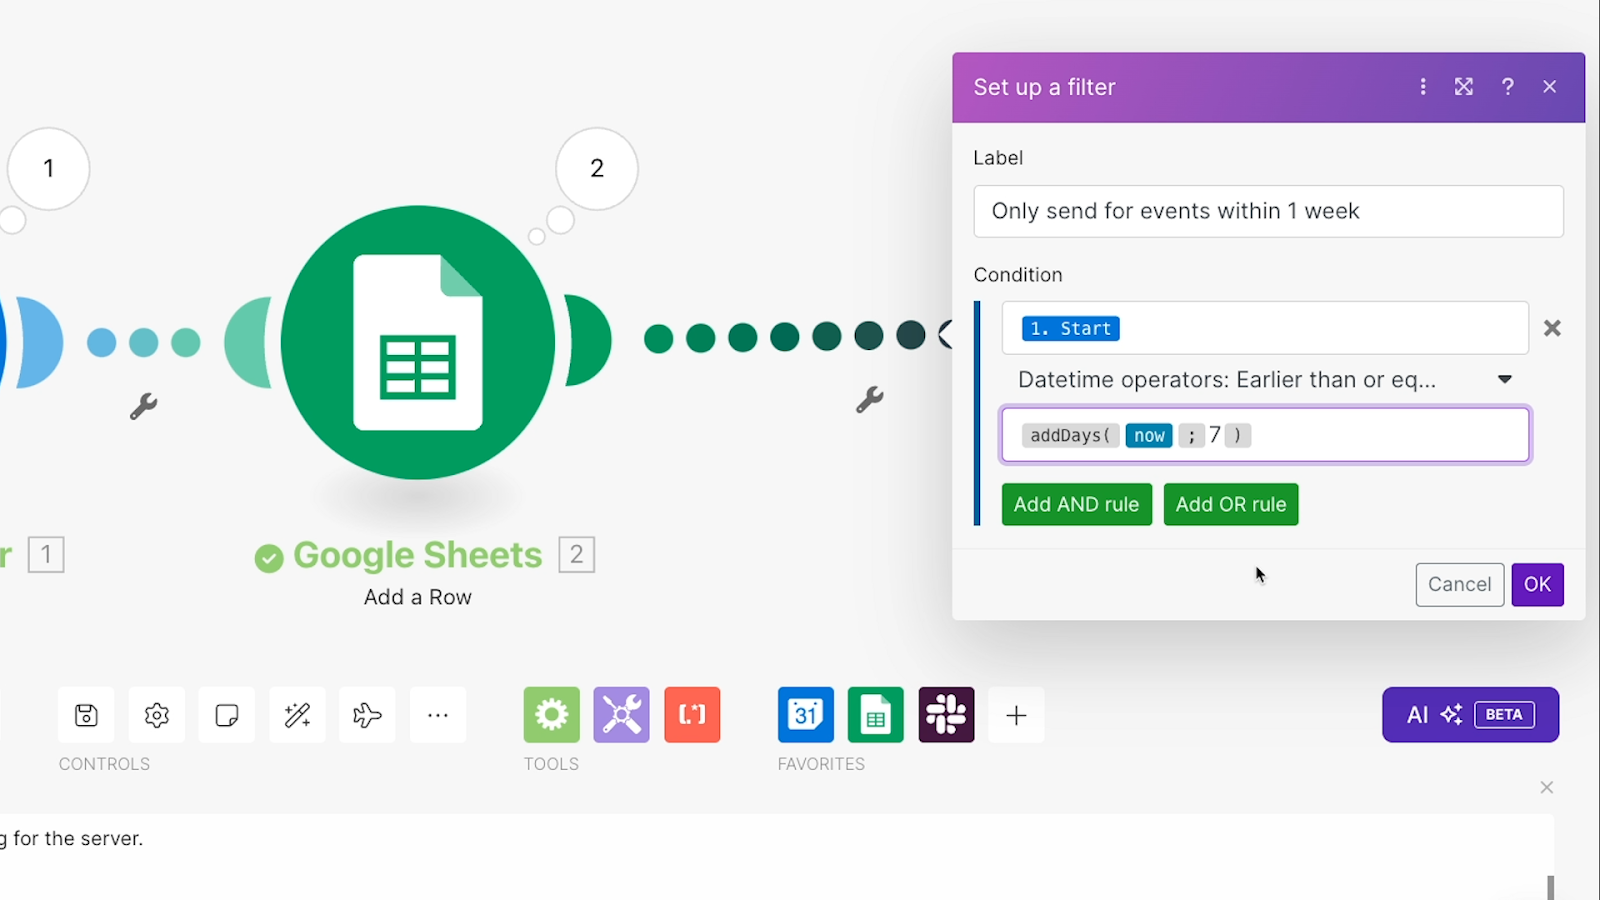1600x900 pixels.
Task: Click the Add AND rule button
Action: pyautogui.click(x=1077, y=504)
